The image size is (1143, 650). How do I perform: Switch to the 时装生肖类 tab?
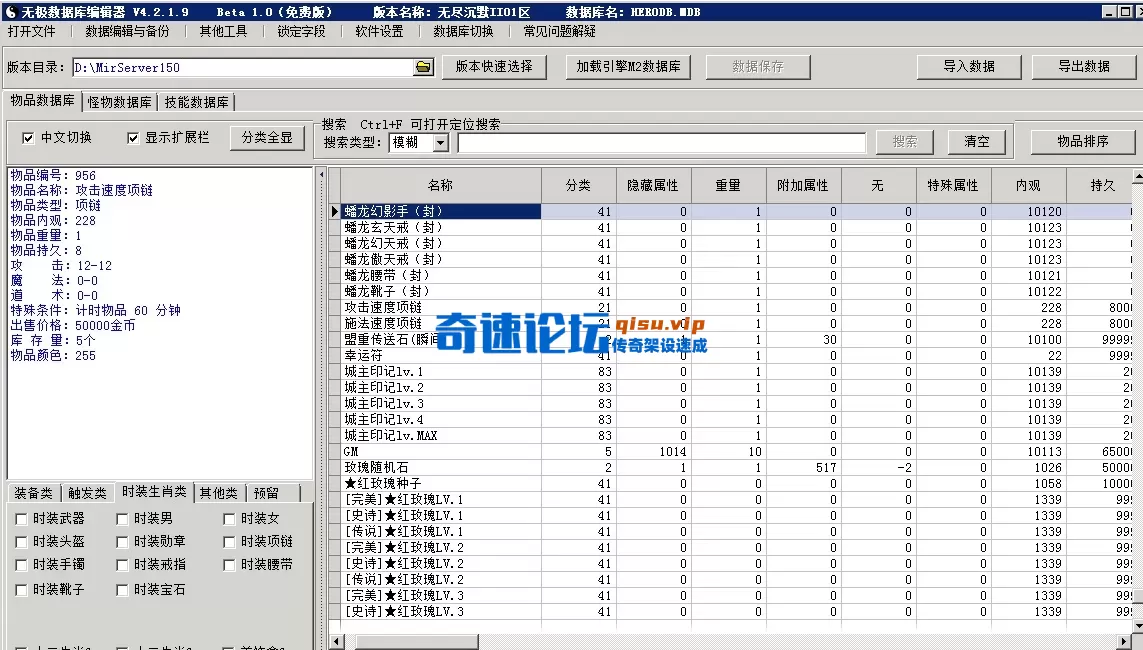point(154,492)
